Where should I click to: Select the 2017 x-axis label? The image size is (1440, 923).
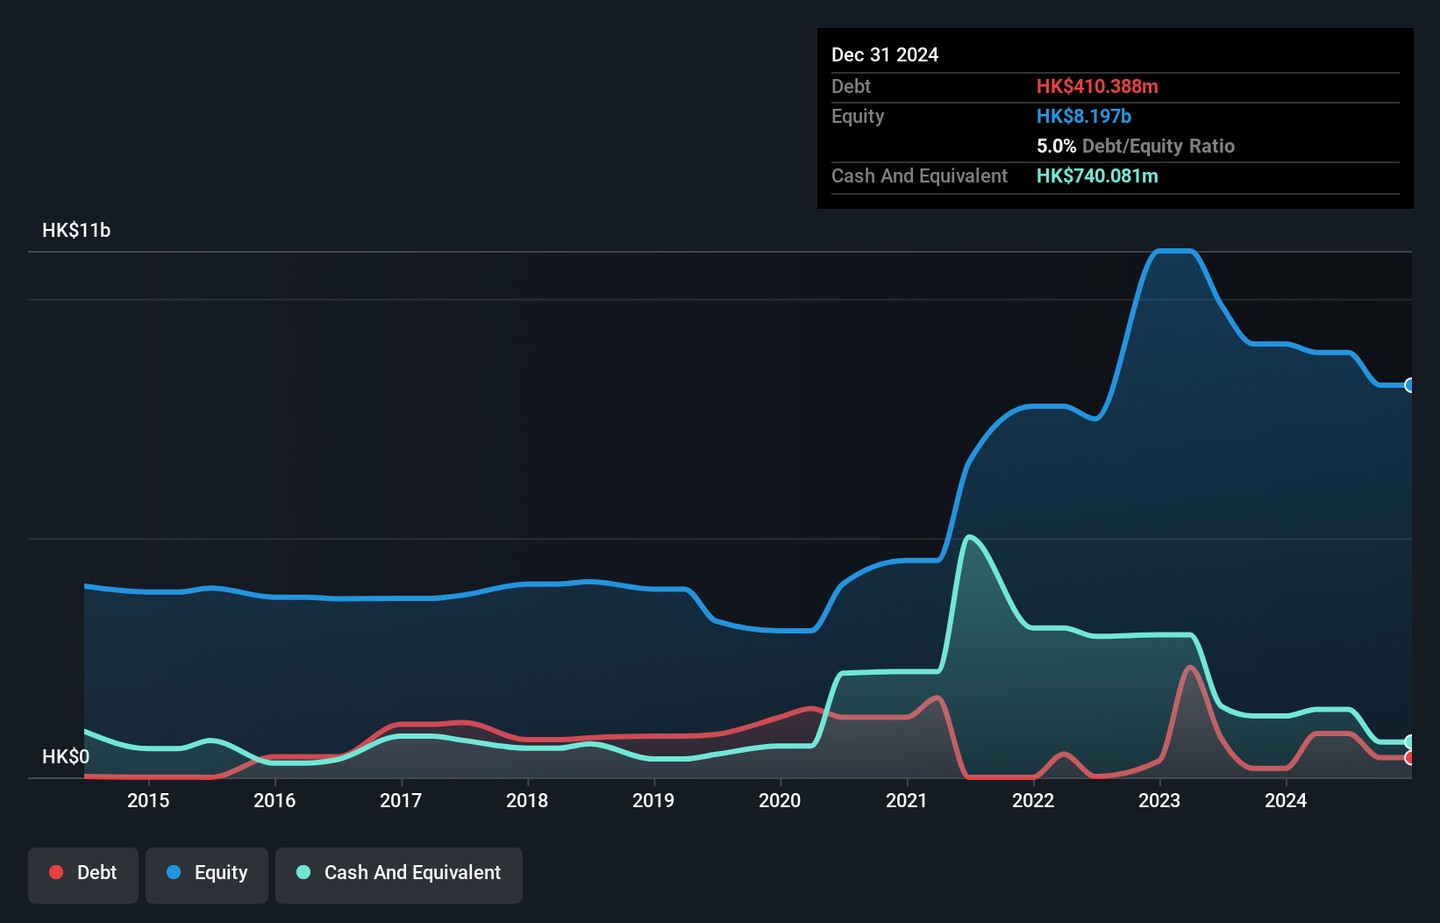click(x=400, y=800)
